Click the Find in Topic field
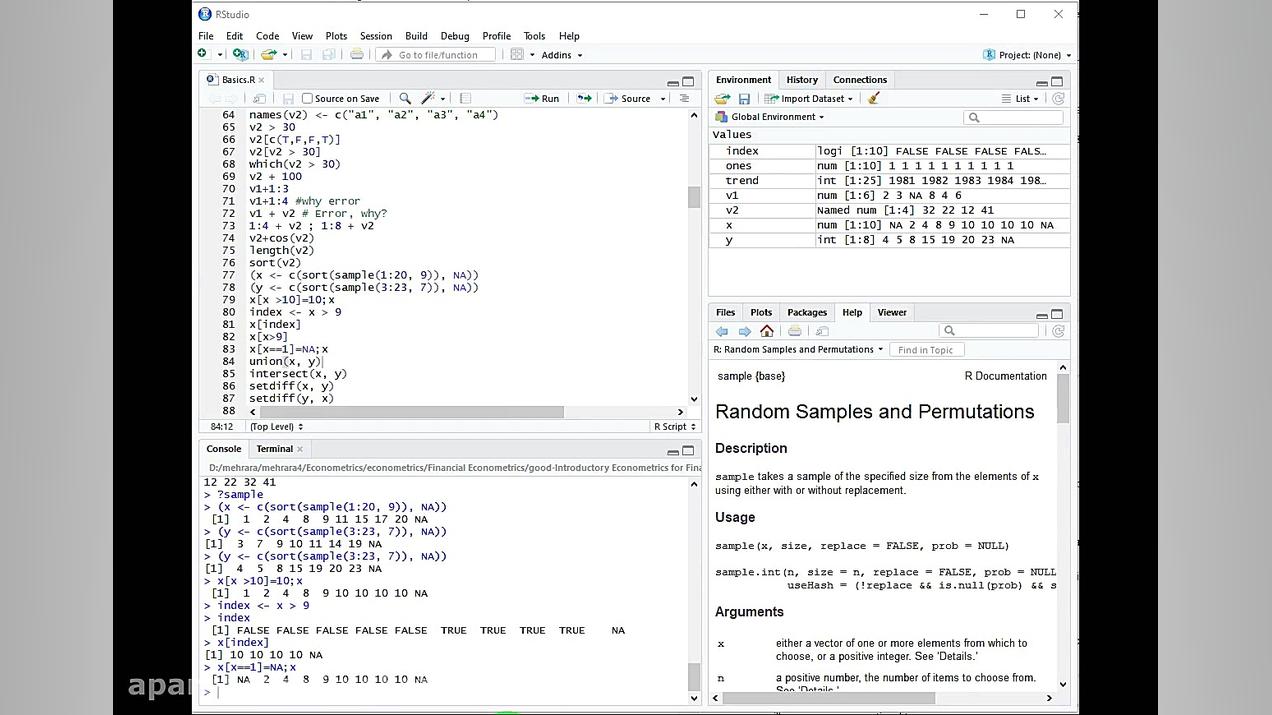Viewport: 1272px width, 715px height. click(x=925, y=350)
